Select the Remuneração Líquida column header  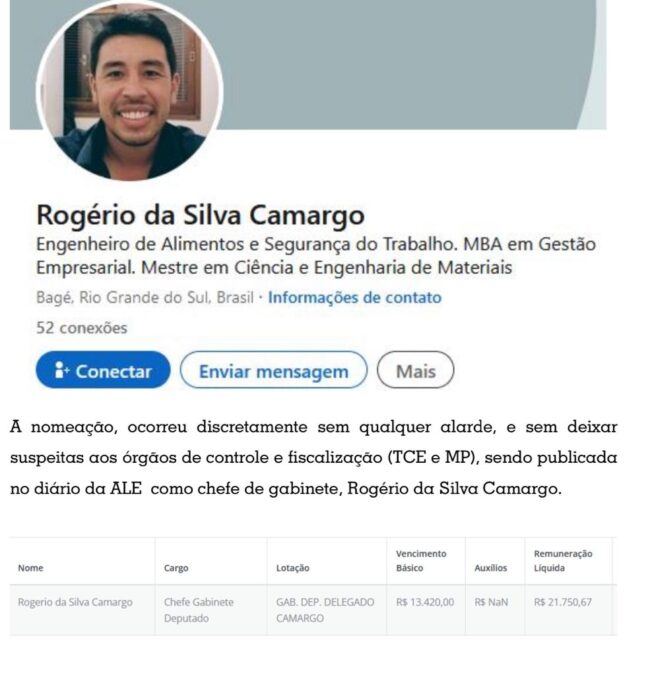pos(563,561)
